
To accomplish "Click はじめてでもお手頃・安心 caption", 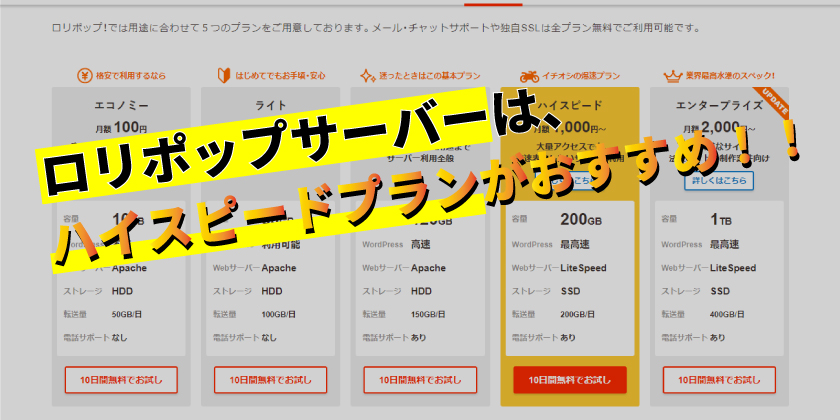I will pos(280,76).
